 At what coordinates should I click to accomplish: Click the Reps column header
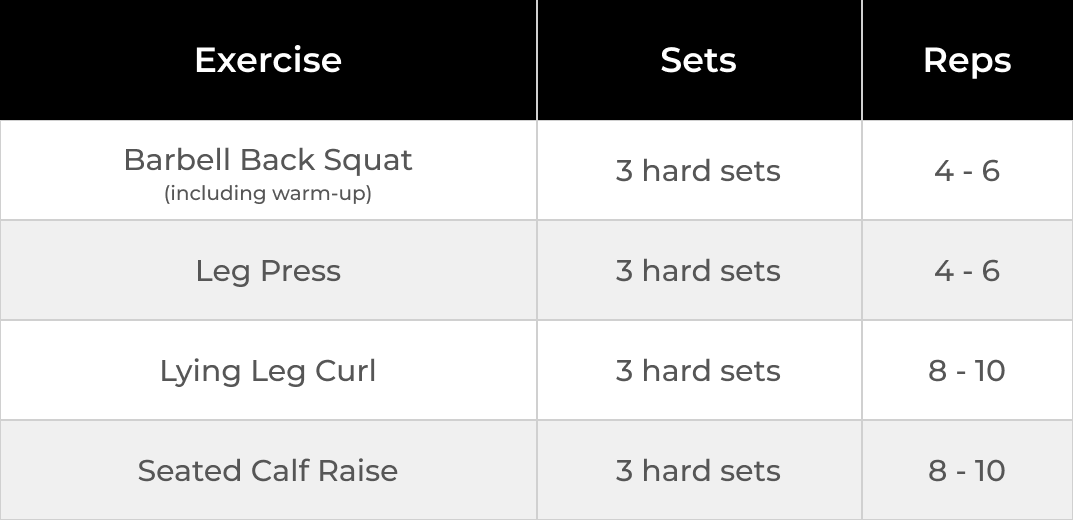(967, 60)
